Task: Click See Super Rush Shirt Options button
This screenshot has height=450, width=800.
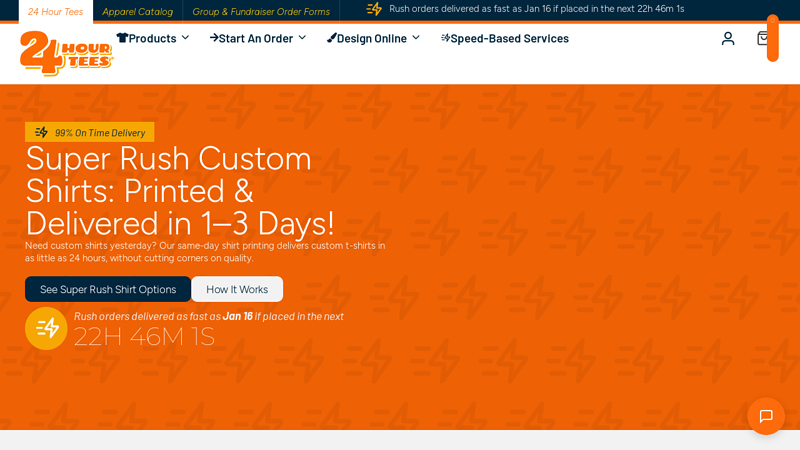Action: pyautogui.click(x=108, y=289)
